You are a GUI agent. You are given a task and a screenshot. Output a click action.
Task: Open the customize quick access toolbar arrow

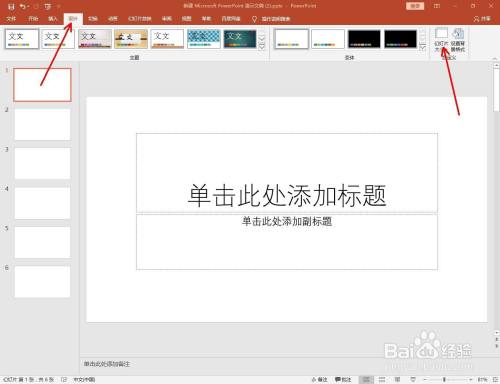pos(59,6)
